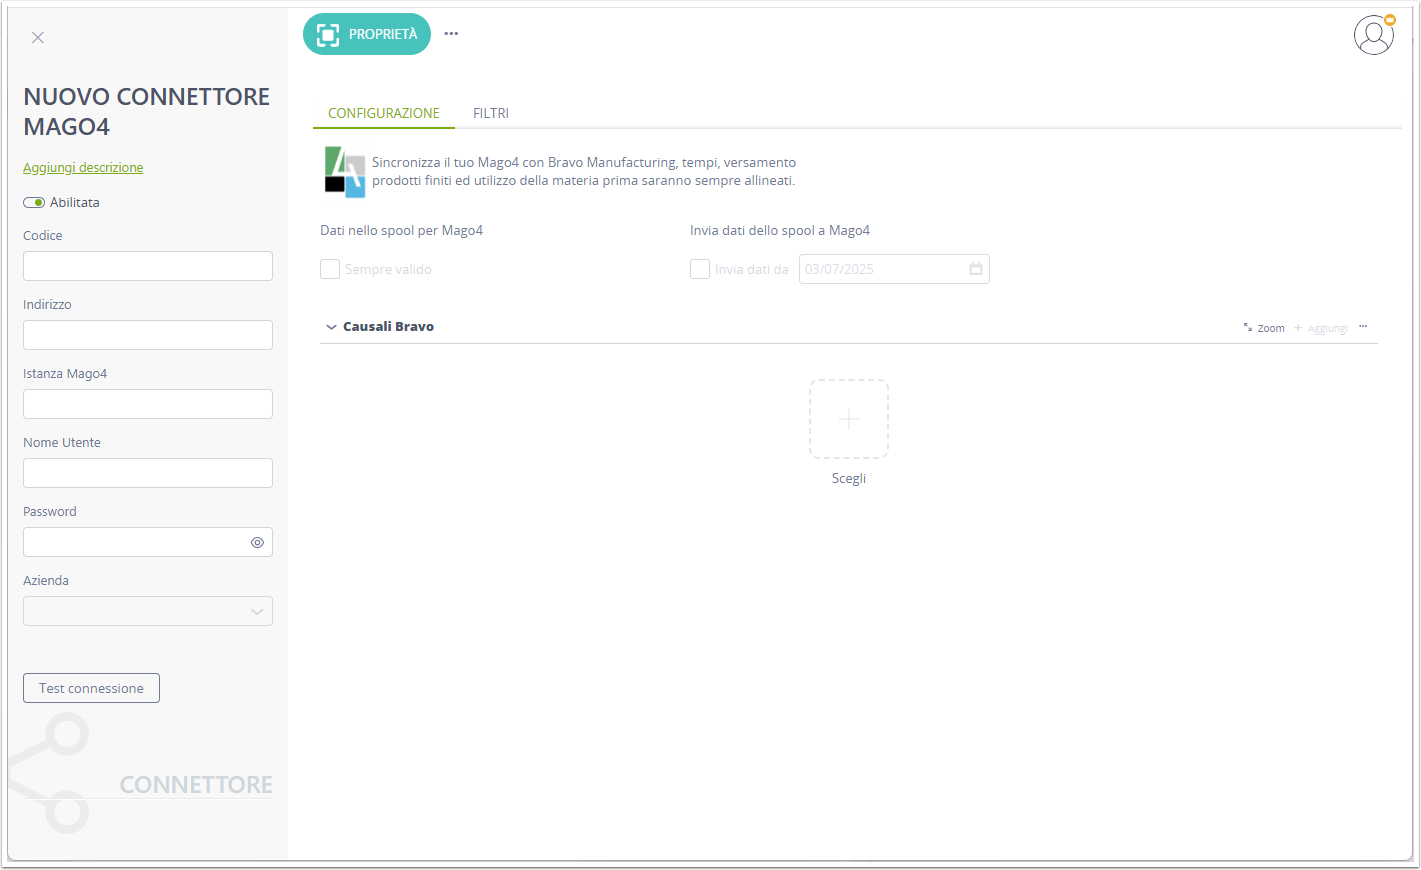The image size is (1421, 870).
Task: Click the Scegli label
Action: [849, 478]
